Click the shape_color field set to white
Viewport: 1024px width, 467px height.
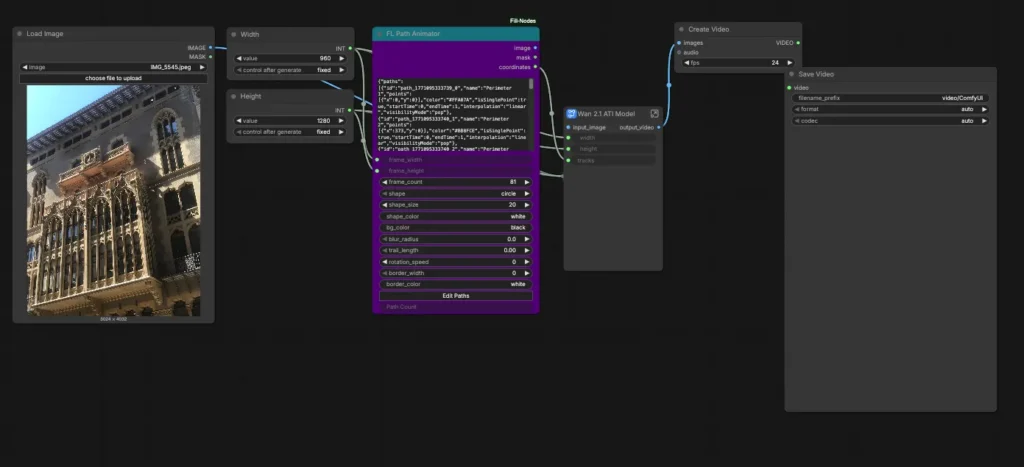click(x=456, y=216)
